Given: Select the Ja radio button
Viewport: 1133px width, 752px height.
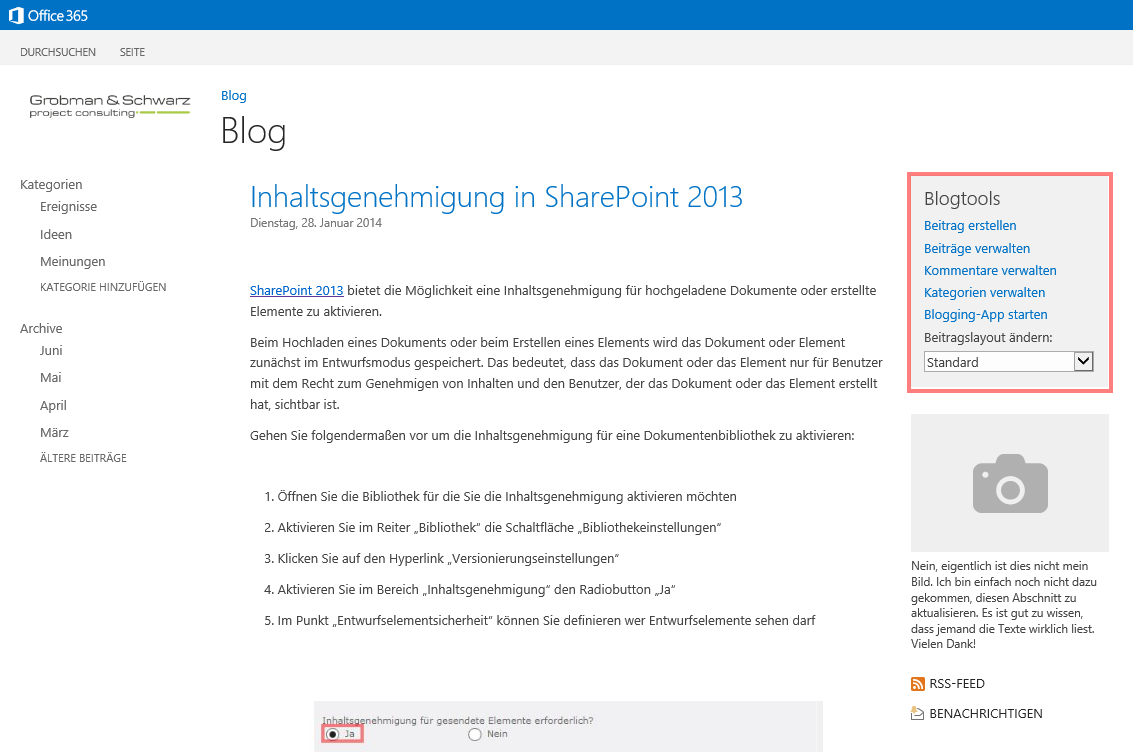Looking at the screenshot, I should point(332,734).
